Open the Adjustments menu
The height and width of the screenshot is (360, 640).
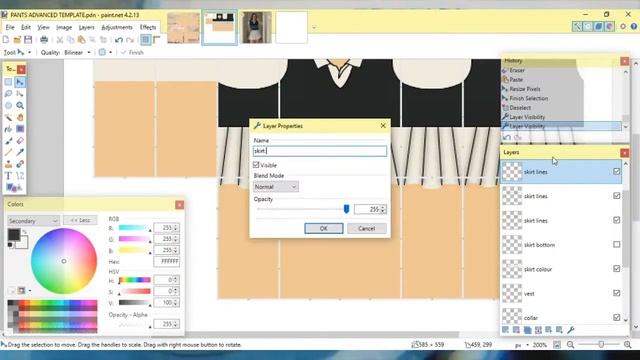(117, 27)
